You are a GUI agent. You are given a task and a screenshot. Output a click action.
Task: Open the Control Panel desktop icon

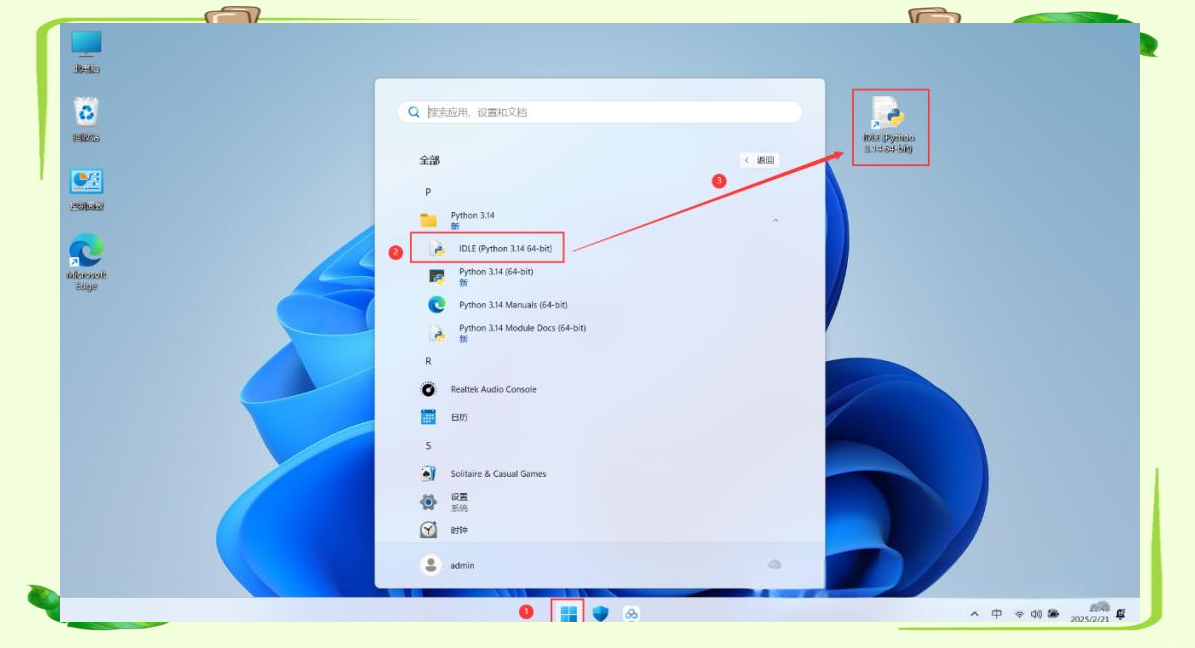86,189
